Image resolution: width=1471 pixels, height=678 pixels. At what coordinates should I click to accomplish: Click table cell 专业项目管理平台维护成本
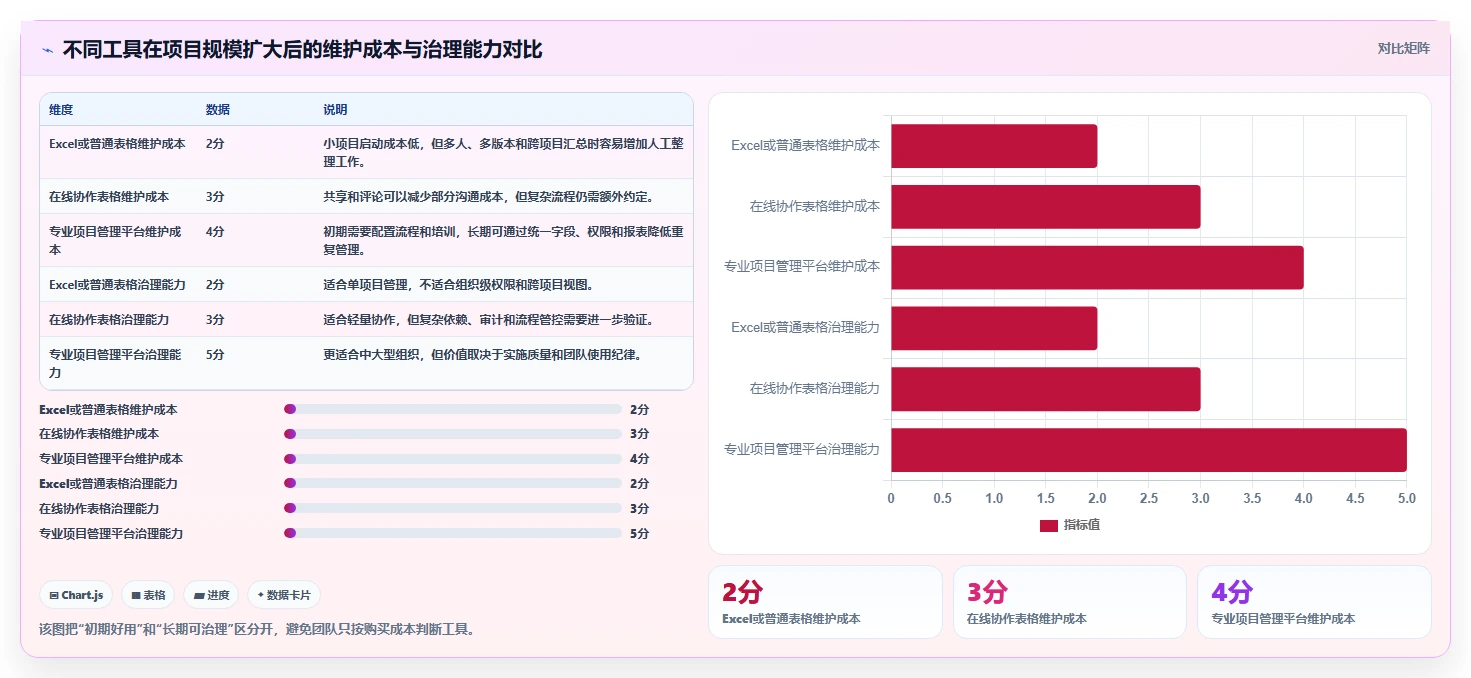click(x=116, y=240)
